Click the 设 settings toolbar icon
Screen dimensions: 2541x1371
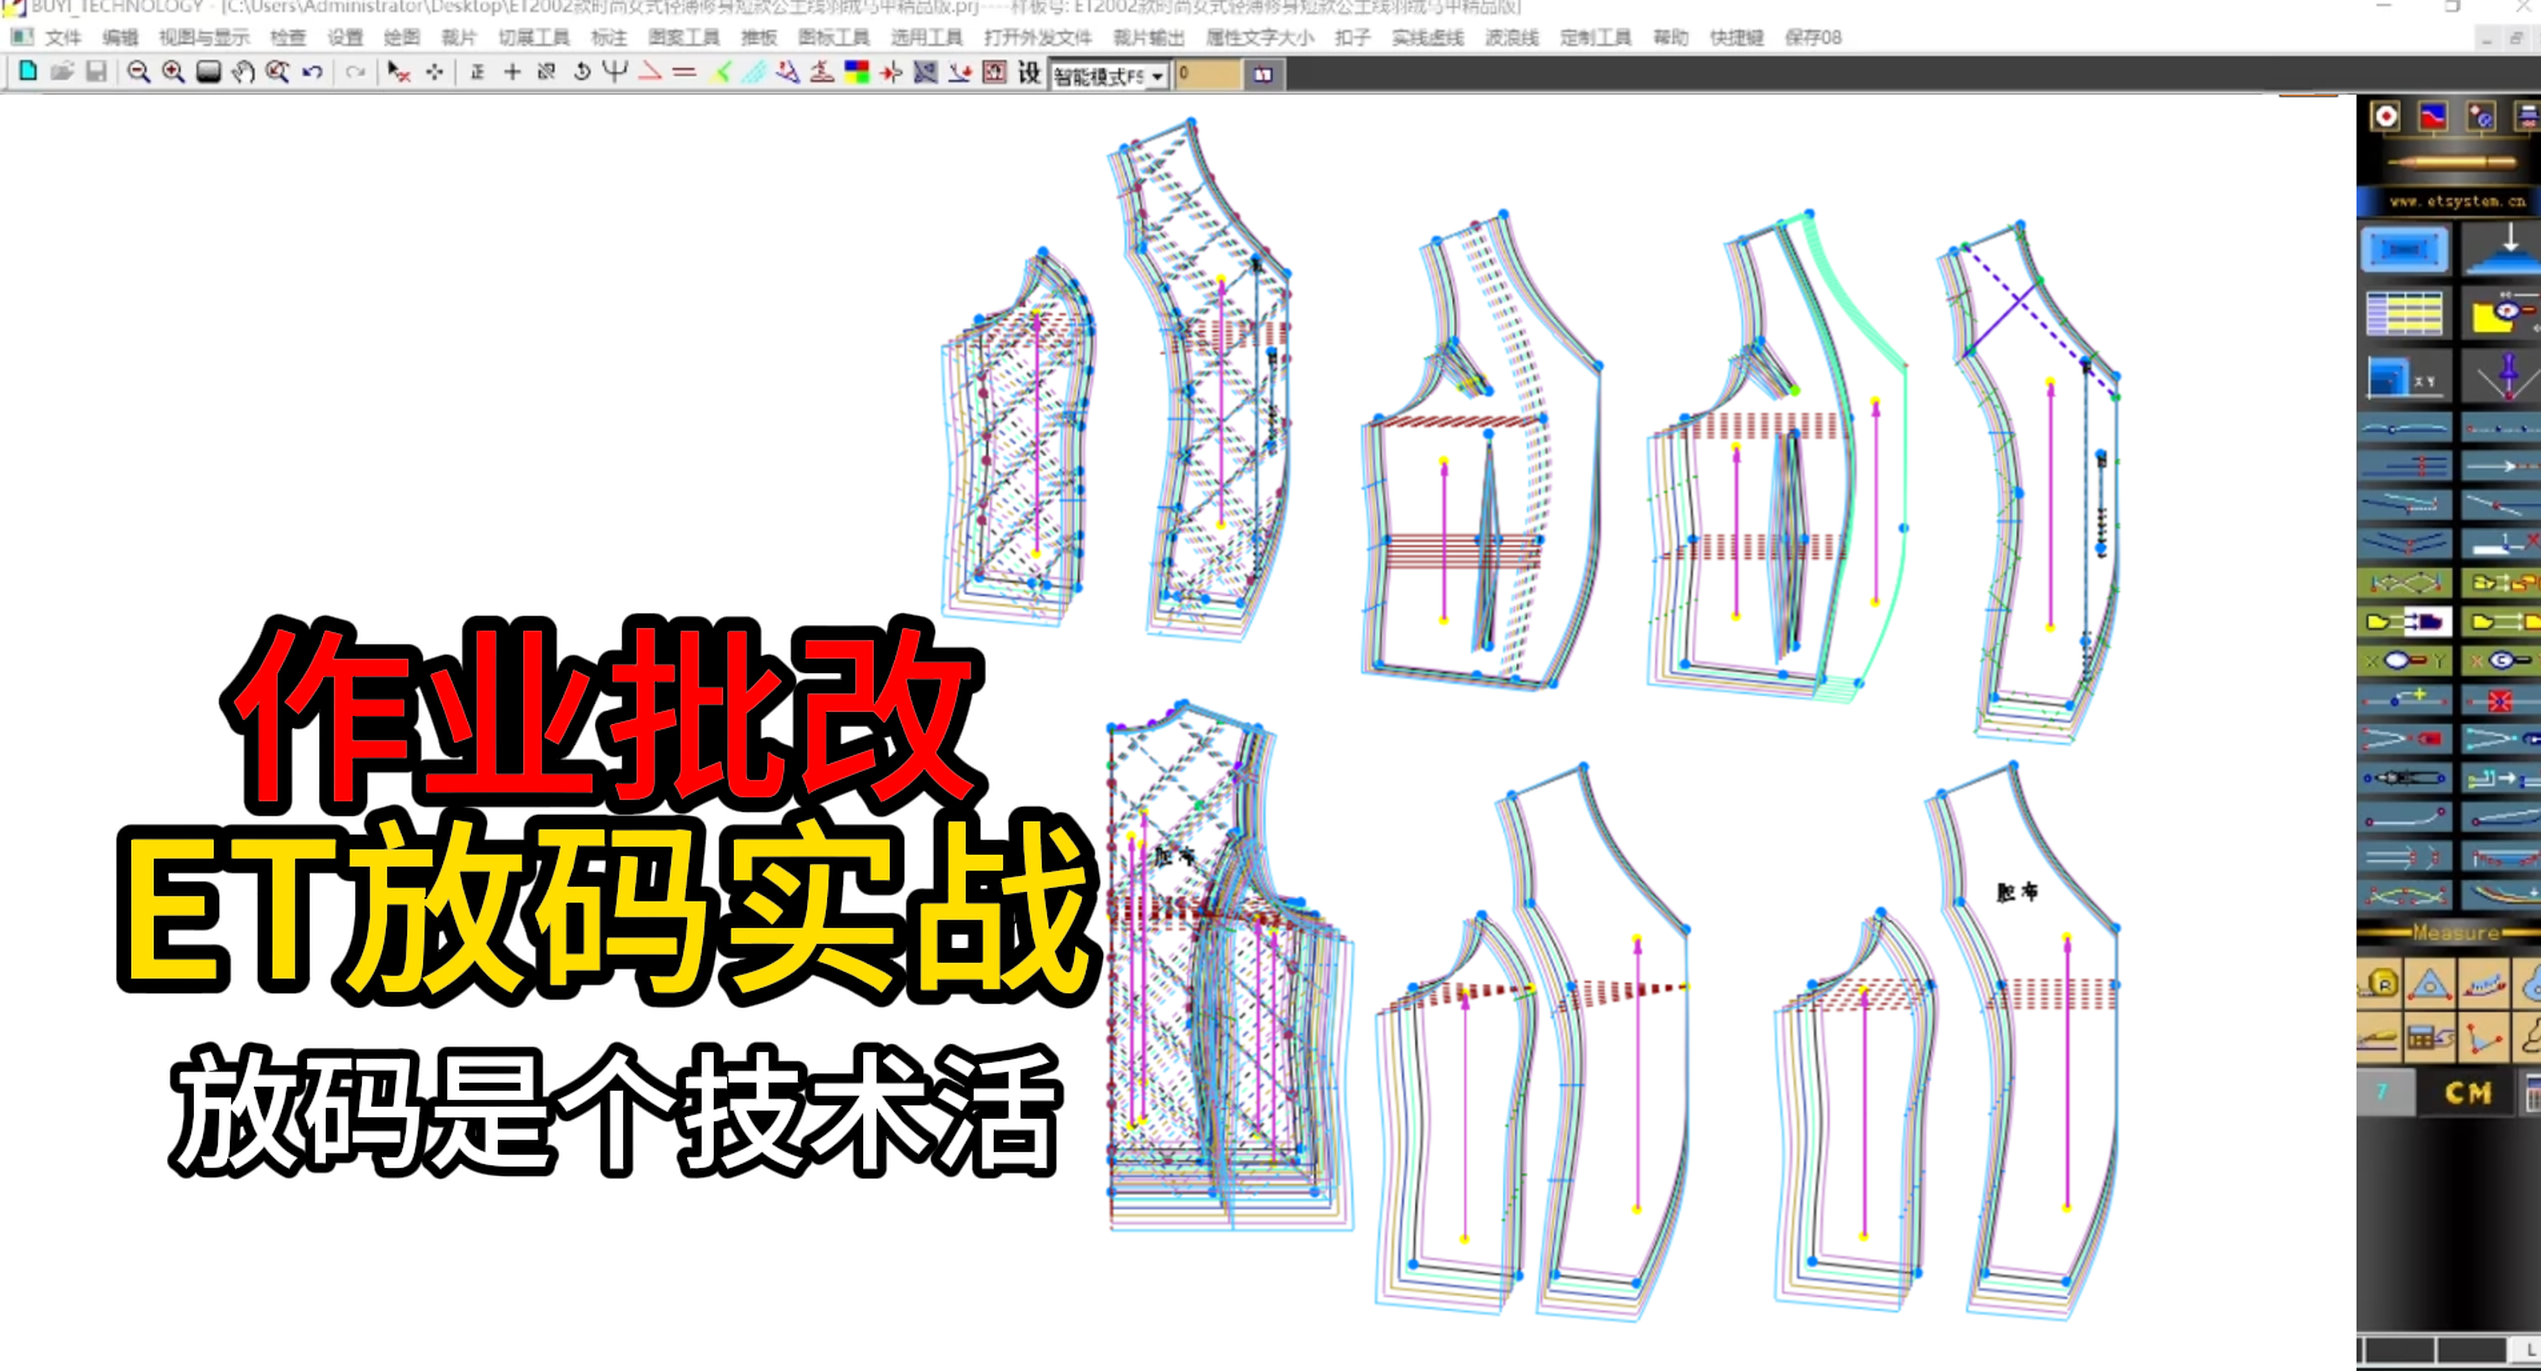[1029, 72]
